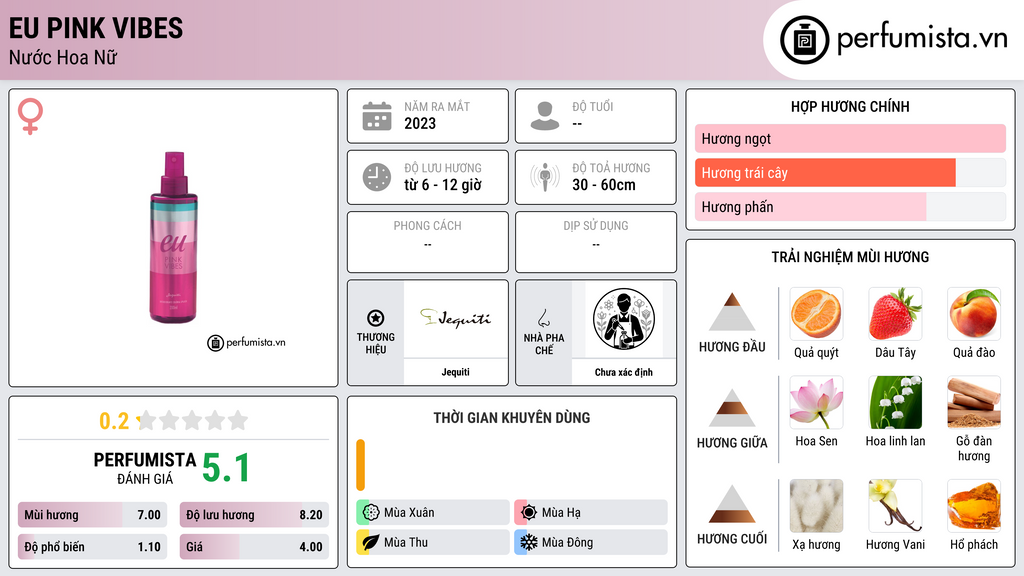
Task: Click the 0.2 user rating number
Action: point(114,421)
